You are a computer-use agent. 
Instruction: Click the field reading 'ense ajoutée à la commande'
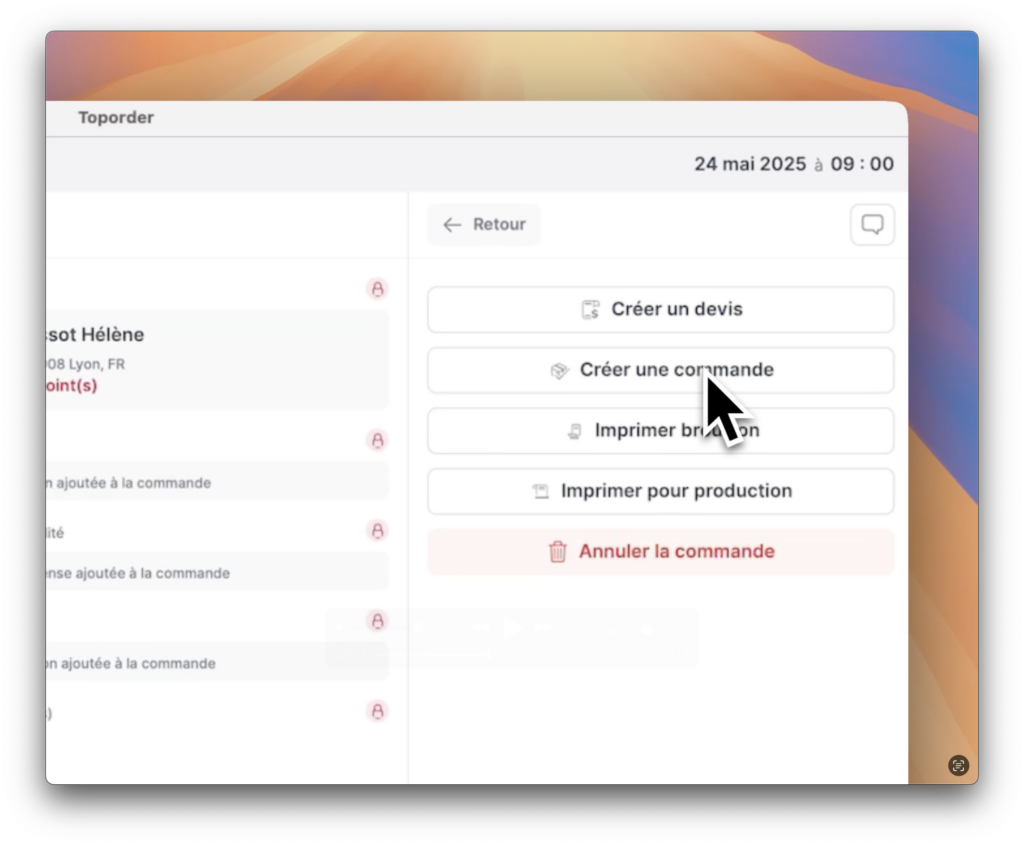coord(216,573)
